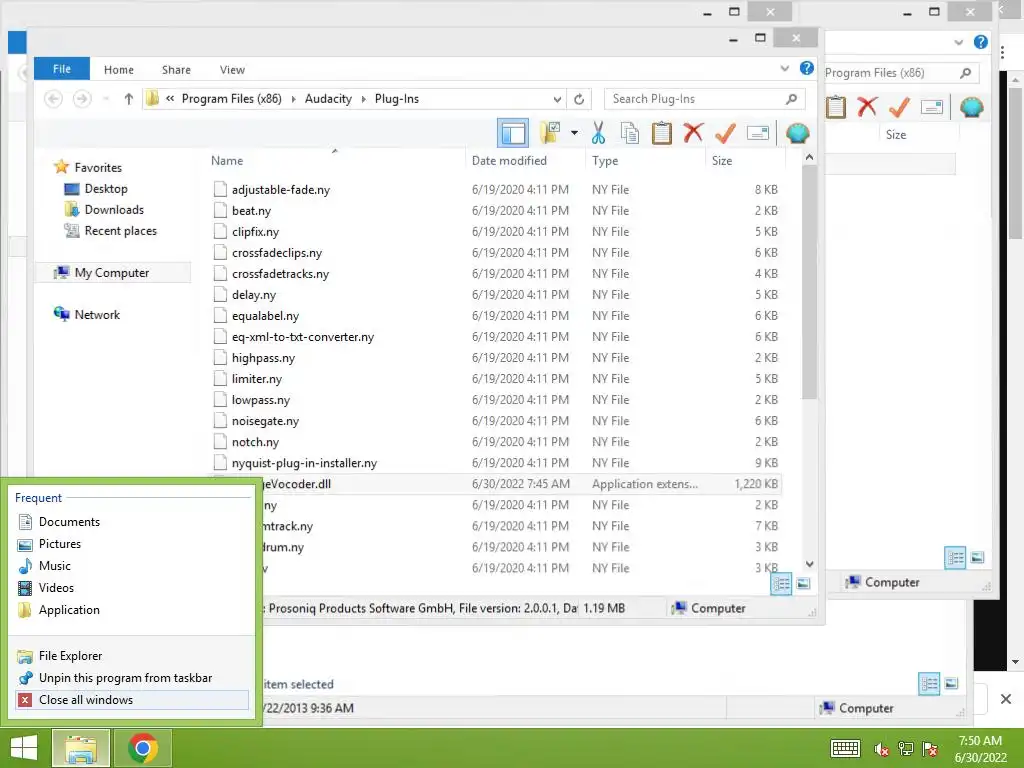1024x768 pixels.
Task: Paste using clipboard icon in Plug-Ins window
Action: pyautogui.click(x=661, y=133)
